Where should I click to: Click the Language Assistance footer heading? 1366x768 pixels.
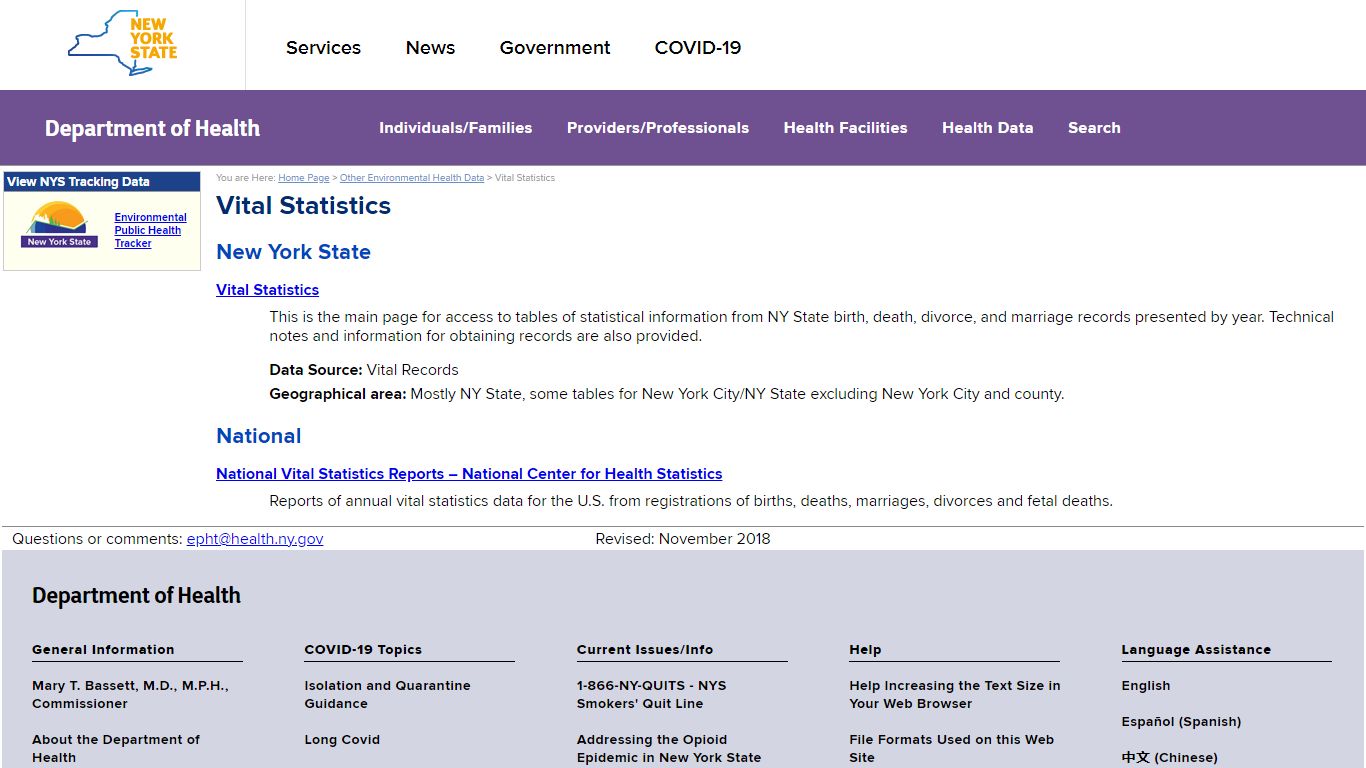[1196, 650]
